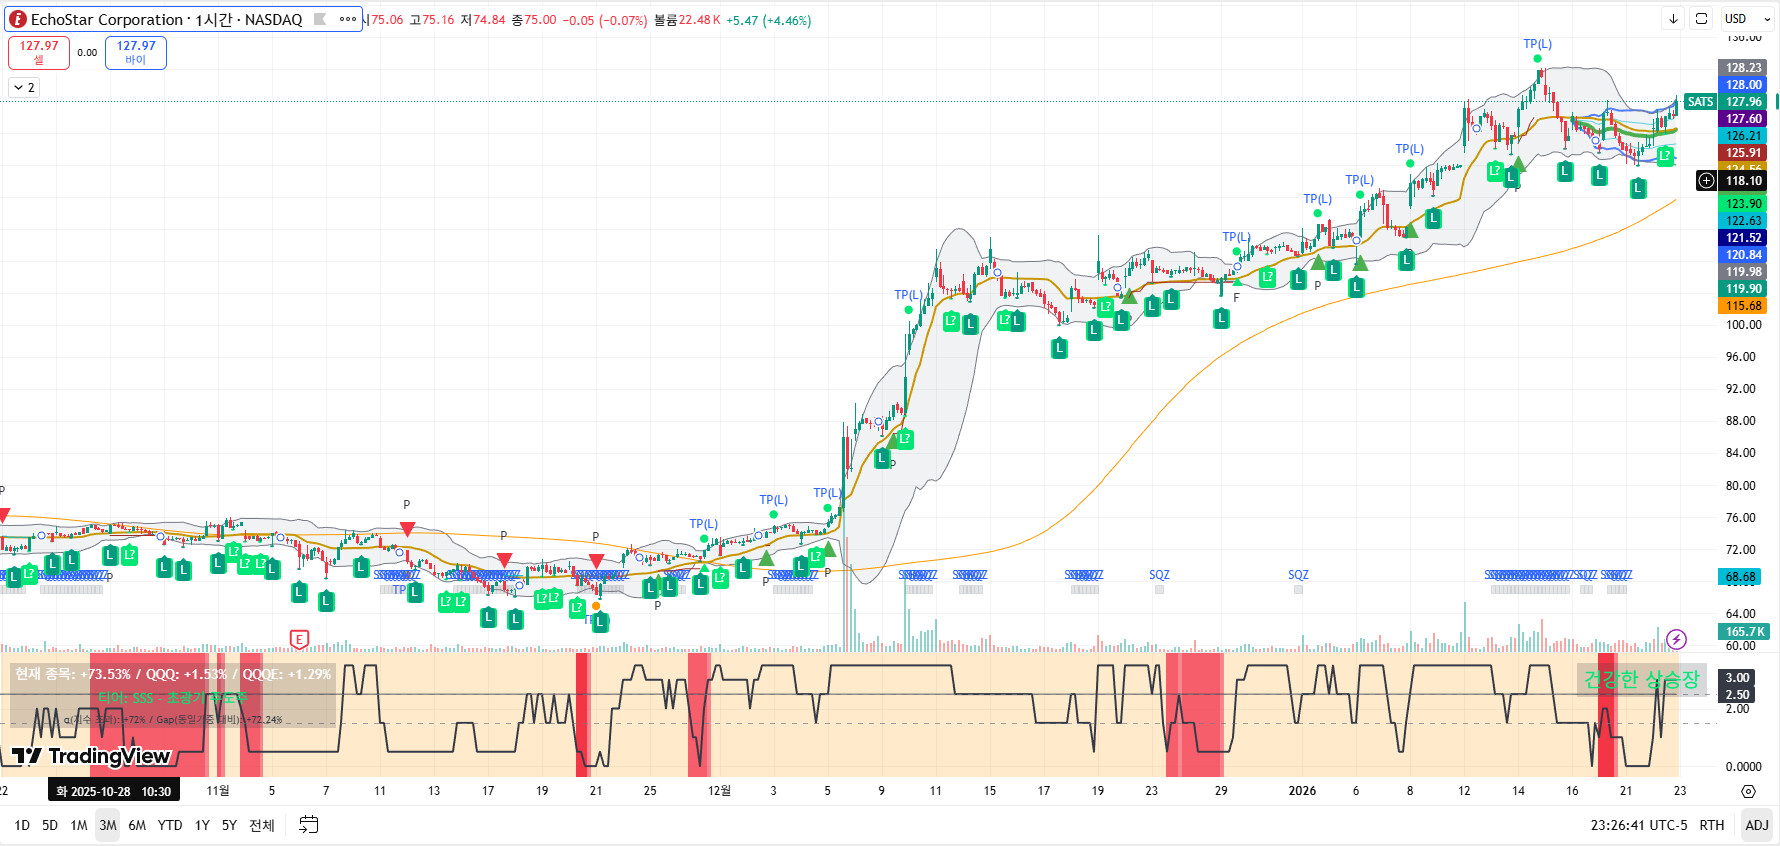Click the EchoStar Corporation symbol title

tap(107, 19)
